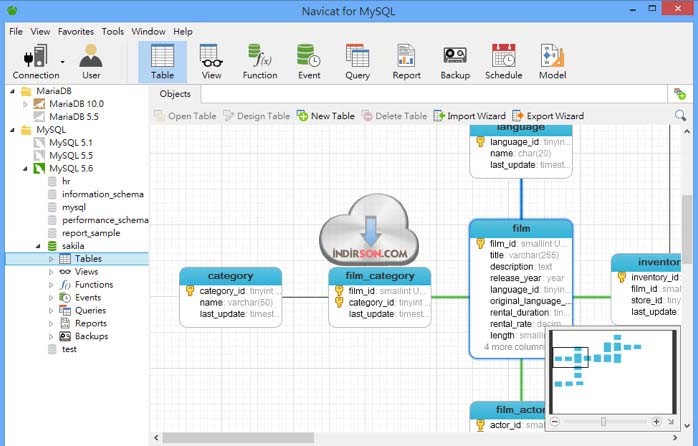
Task: Open the File menu
Action: point(16,32)
